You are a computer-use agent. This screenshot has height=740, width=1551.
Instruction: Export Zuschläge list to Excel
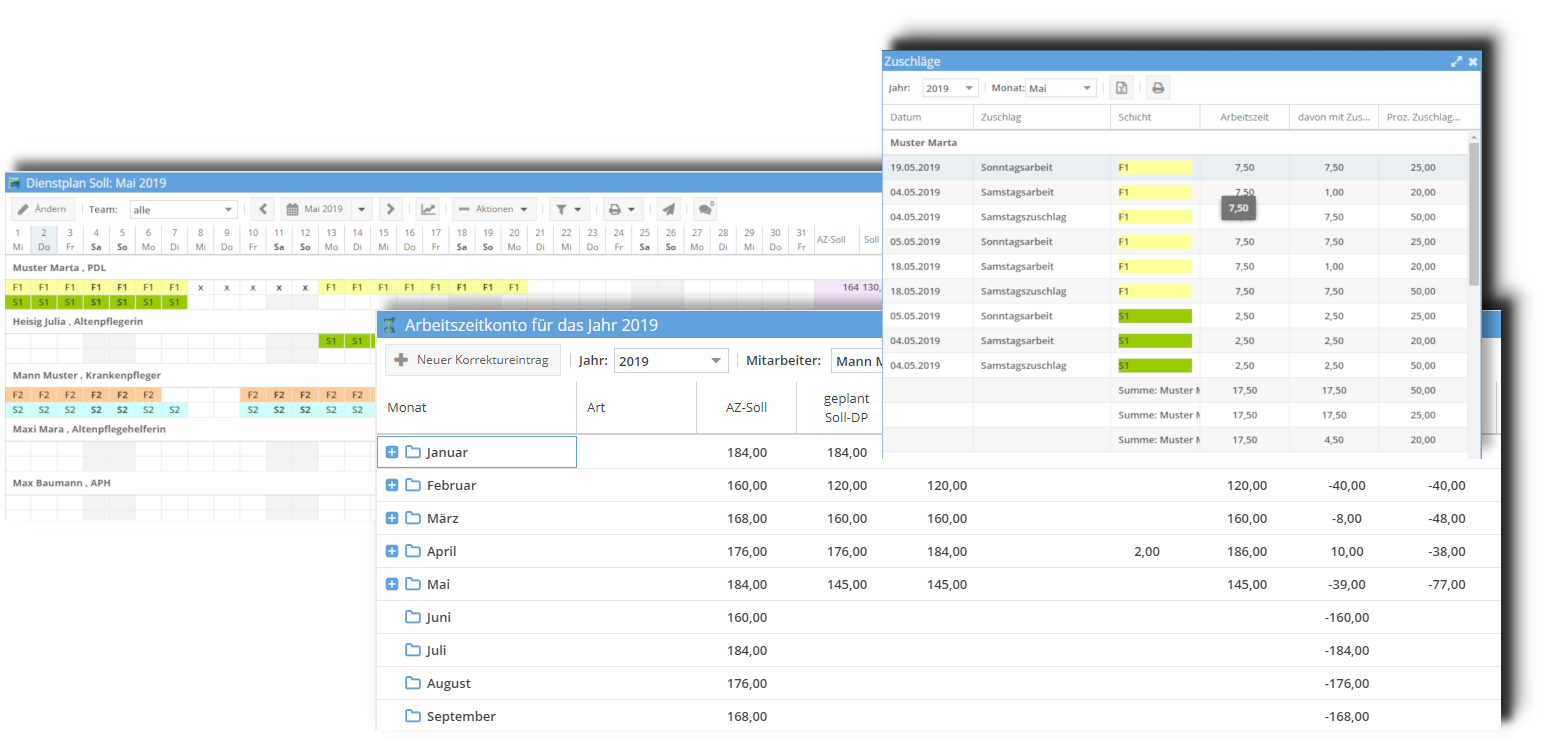[1121, 87]
